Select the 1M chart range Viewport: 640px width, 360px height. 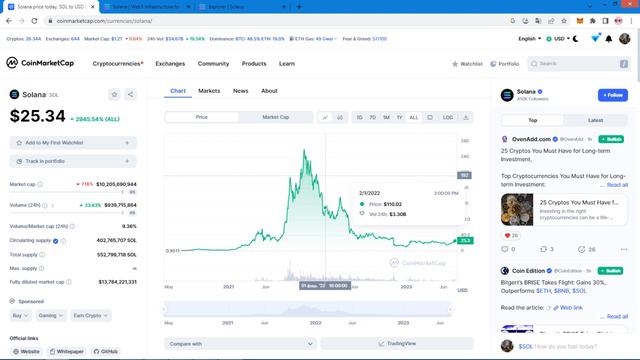click(x=386, y=118)
